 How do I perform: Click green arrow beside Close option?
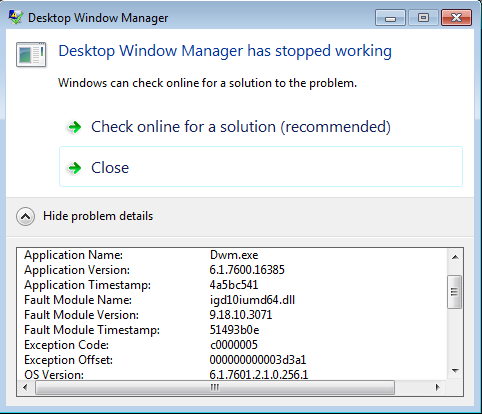point(75,168)
